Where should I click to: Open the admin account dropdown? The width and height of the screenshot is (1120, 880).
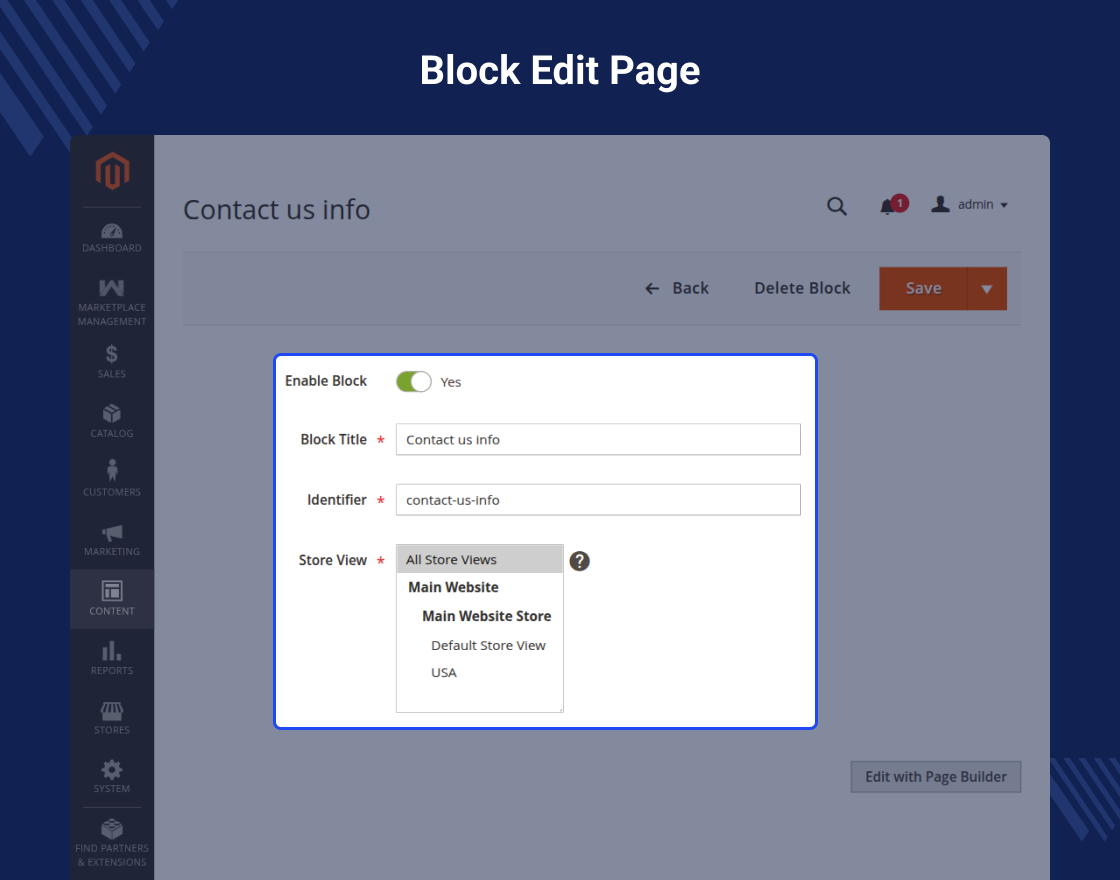pos(969,205)
